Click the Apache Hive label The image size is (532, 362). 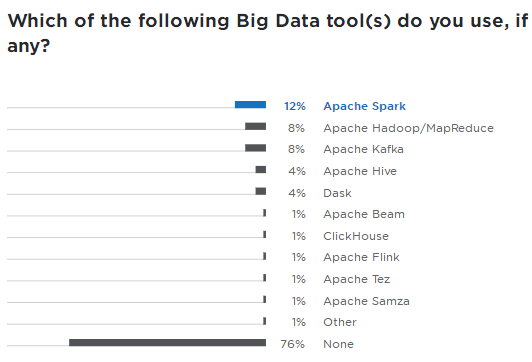(360, 171)
